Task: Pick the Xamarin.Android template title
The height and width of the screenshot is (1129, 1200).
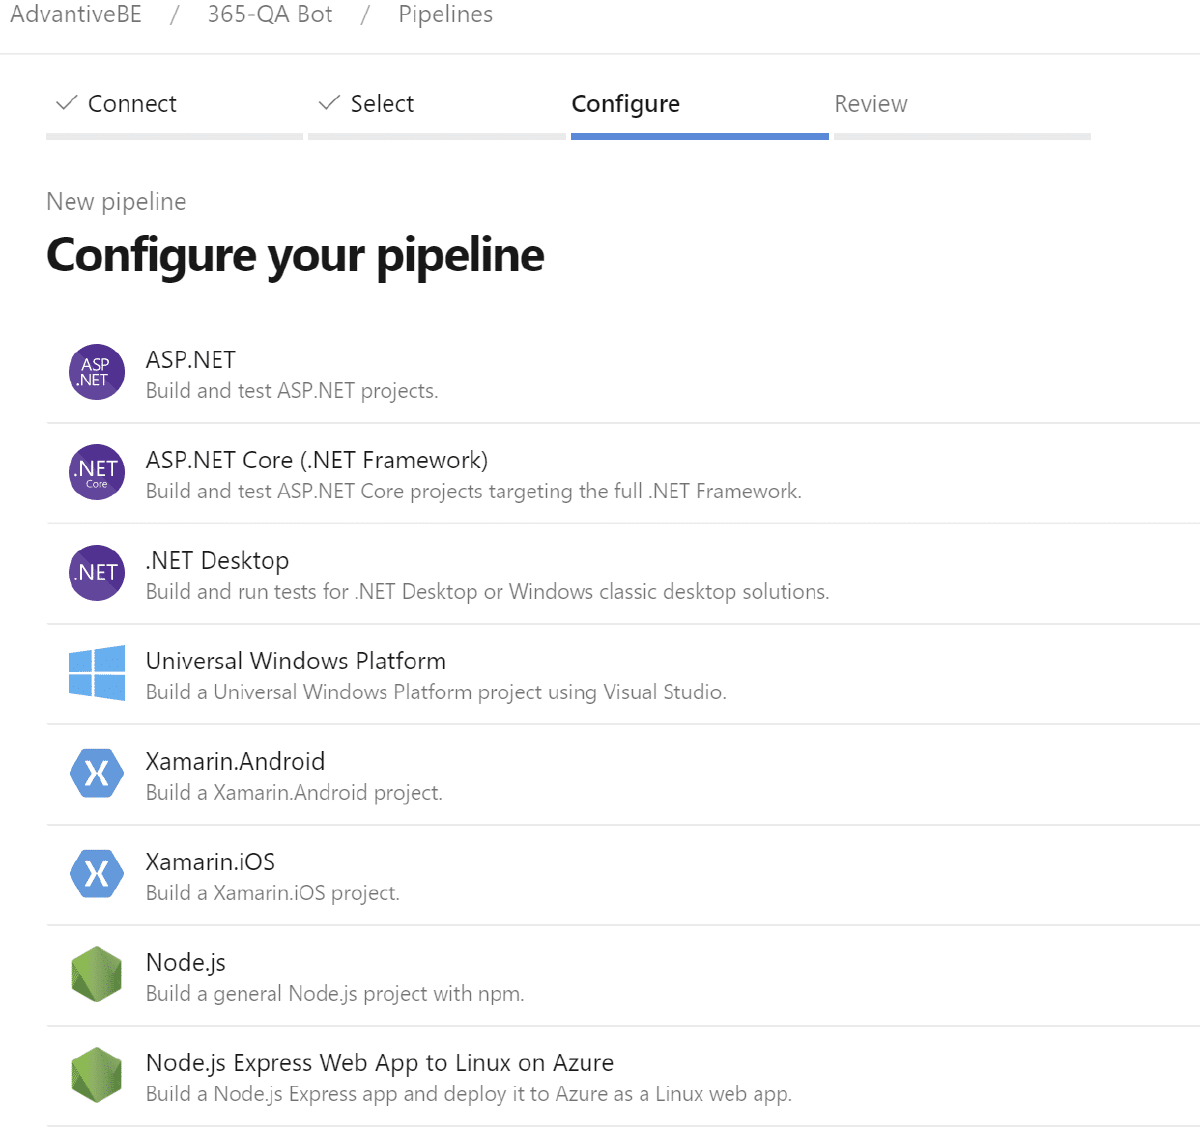Action: pyautogui.click(x=235, y=761)
